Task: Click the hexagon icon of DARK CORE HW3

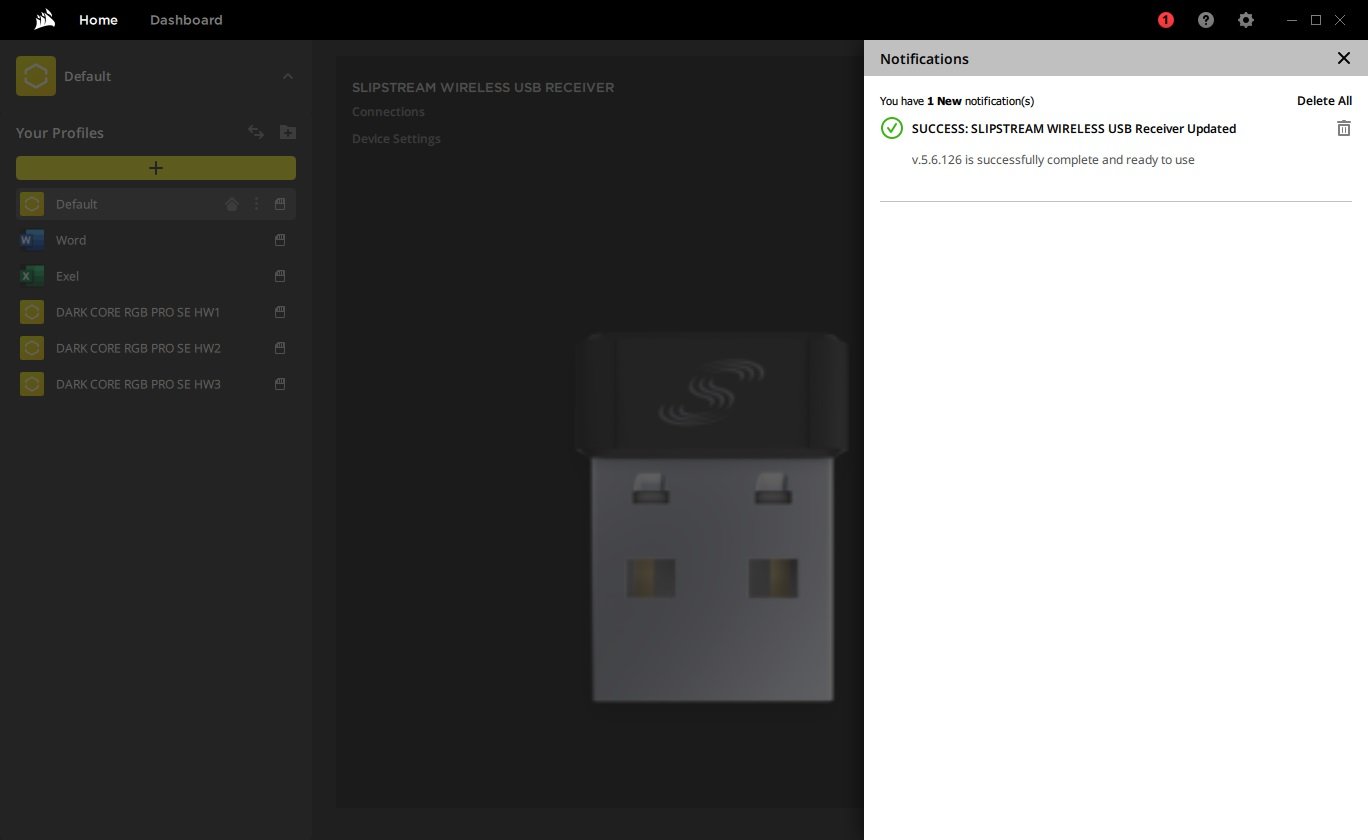Action: click(32, 384)
